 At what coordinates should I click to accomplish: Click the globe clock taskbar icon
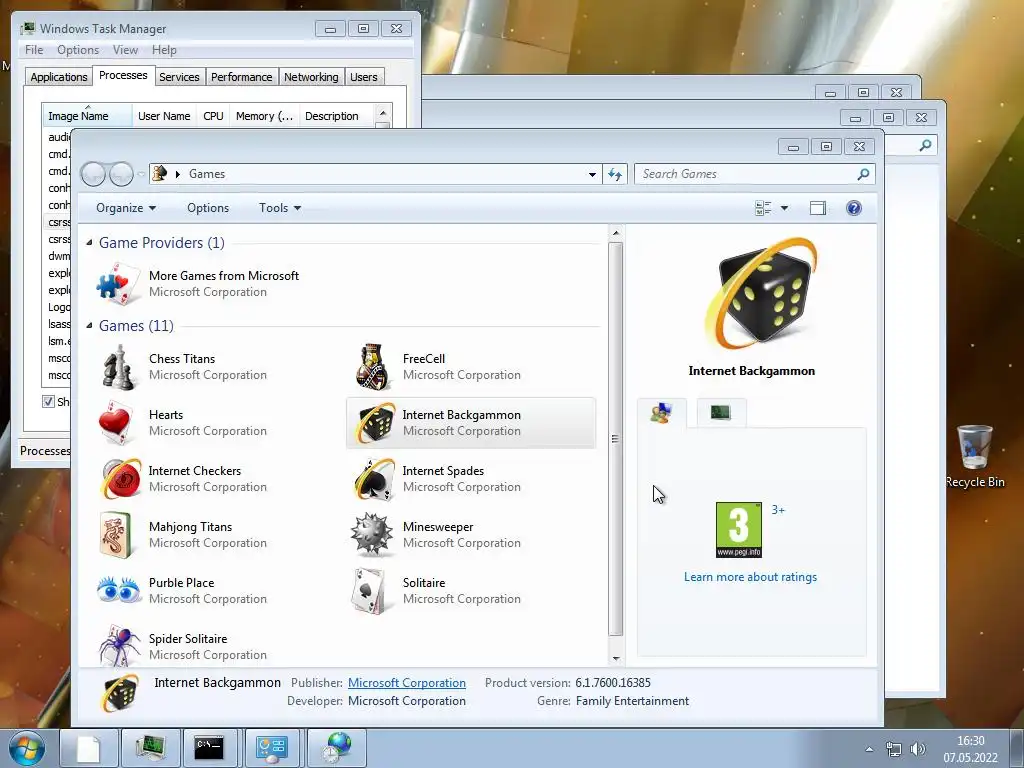click(337, 748)
